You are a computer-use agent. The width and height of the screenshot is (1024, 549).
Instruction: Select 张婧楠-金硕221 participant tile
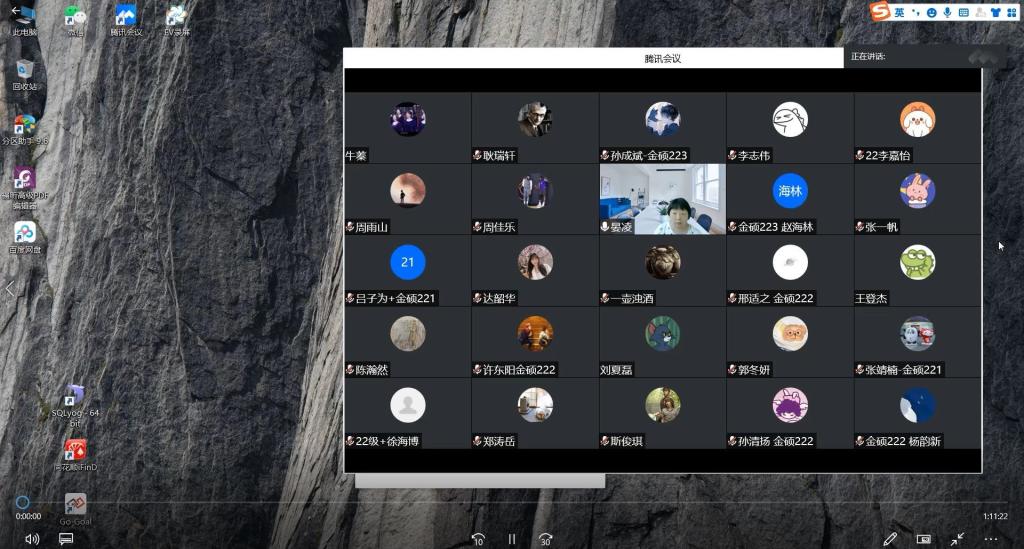[x=917, y=342]
